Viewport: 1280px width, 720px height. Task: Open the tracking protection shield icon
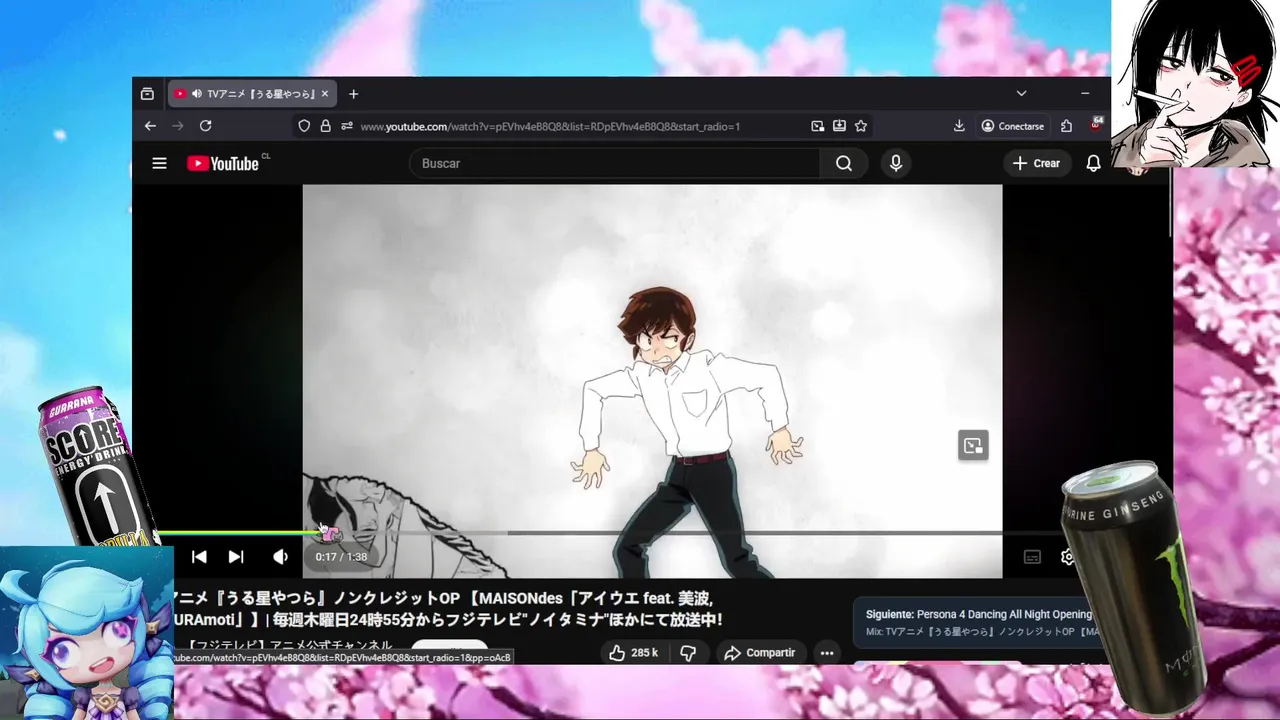[304, 126]
